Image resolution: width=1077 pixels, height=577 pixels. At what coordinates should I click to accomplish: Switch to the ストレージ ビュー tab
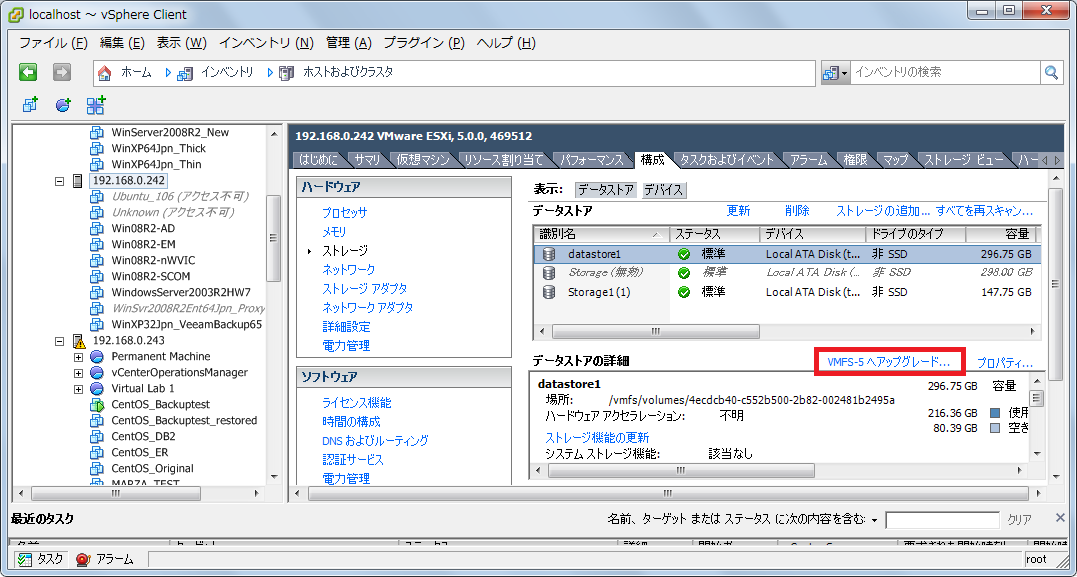tap(963, 160)
